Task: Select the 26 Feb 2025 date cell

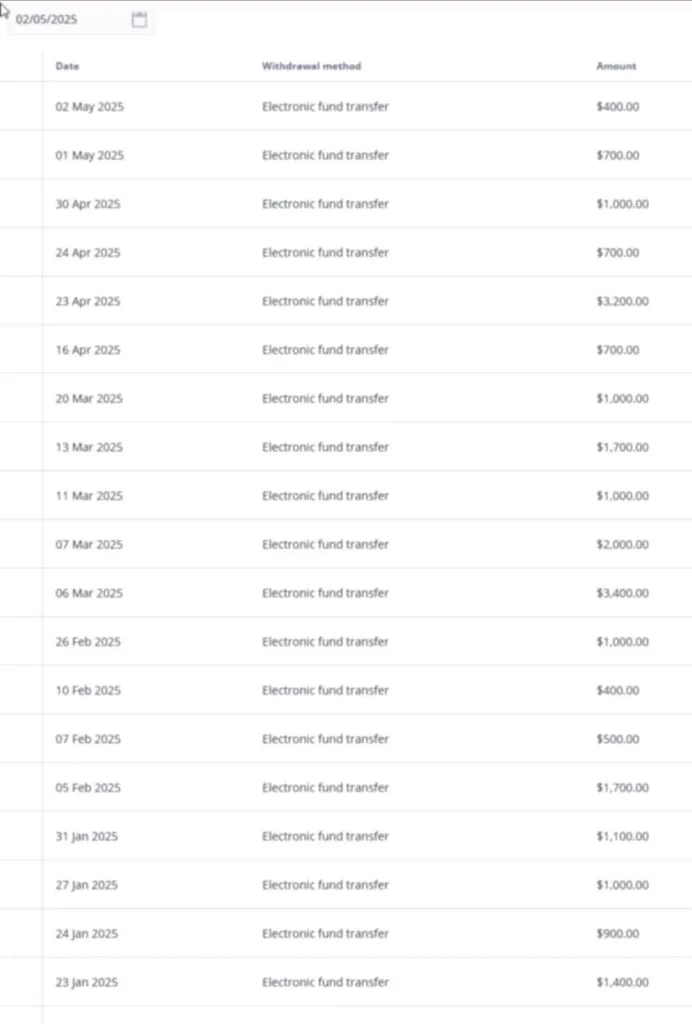Action: [88, 642]
